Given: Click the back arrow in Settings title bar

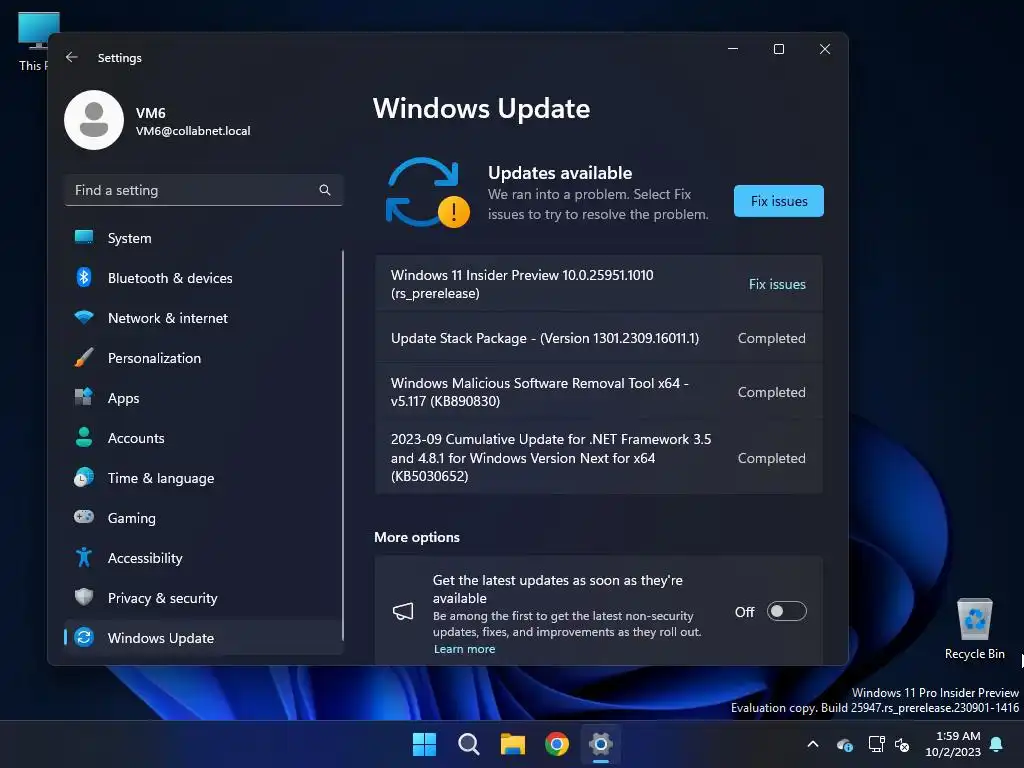Looking at the screenshot, I should coord(72,57).
